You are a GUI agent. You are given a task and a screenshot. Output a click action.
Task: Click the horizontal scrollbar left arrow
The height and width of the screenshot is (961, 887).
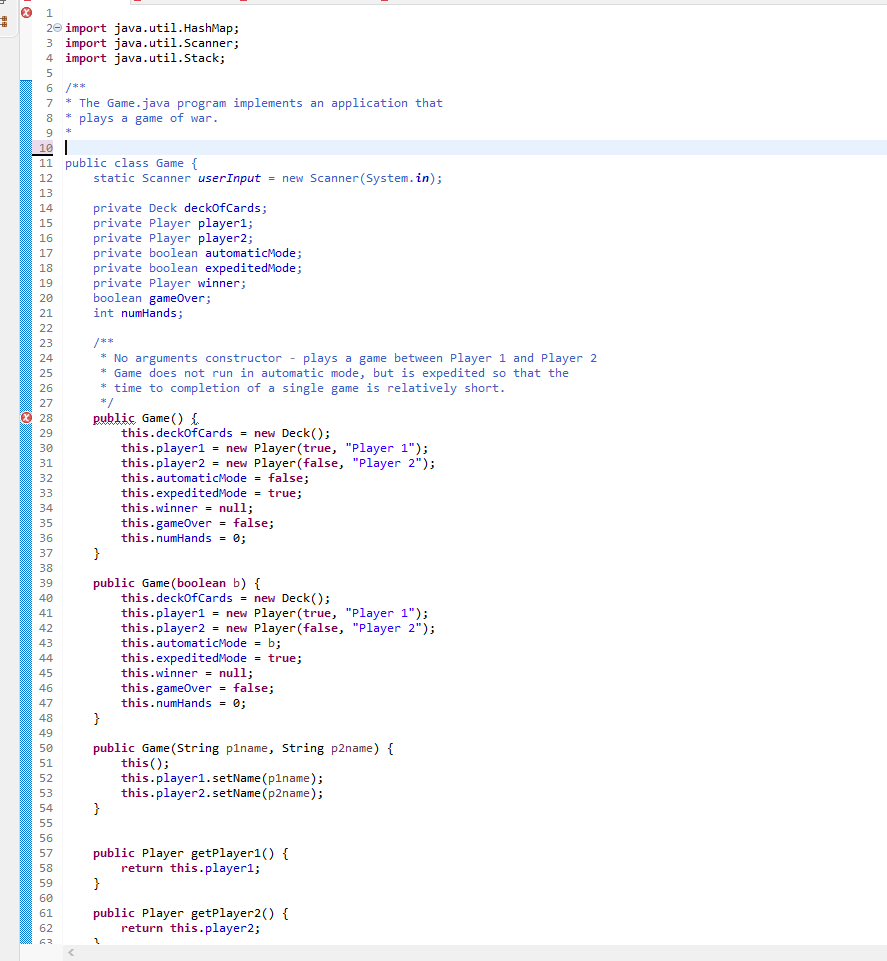click(x=71, y=952)
